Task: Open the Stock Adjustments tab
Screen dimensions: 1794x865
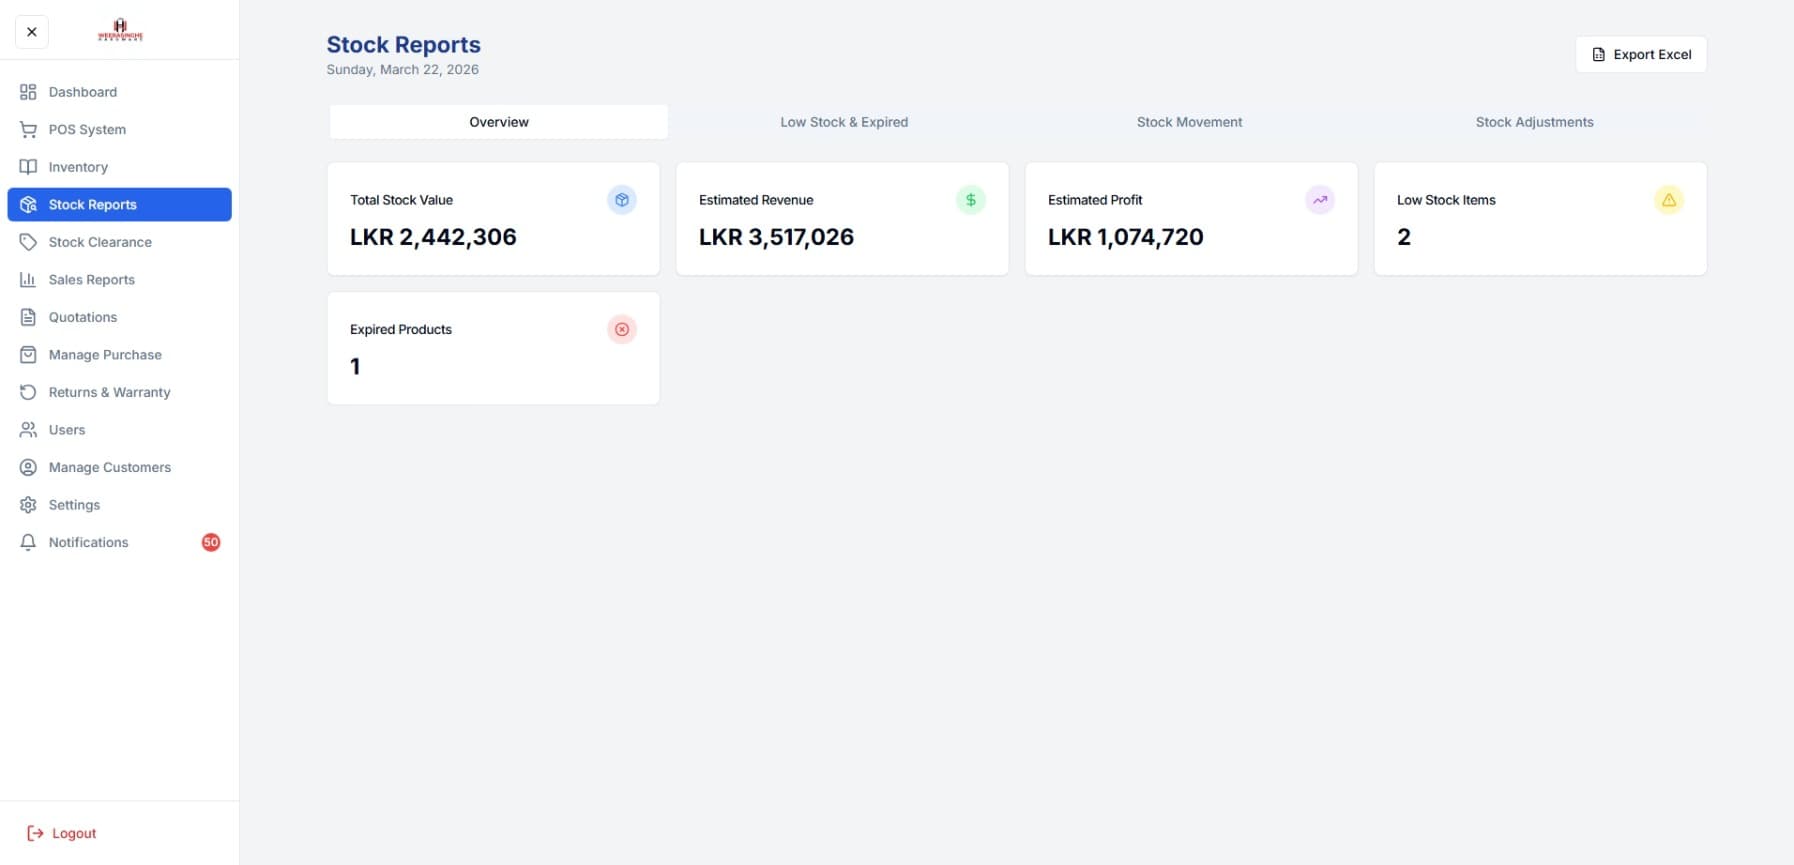Action: coord(1534,121)
